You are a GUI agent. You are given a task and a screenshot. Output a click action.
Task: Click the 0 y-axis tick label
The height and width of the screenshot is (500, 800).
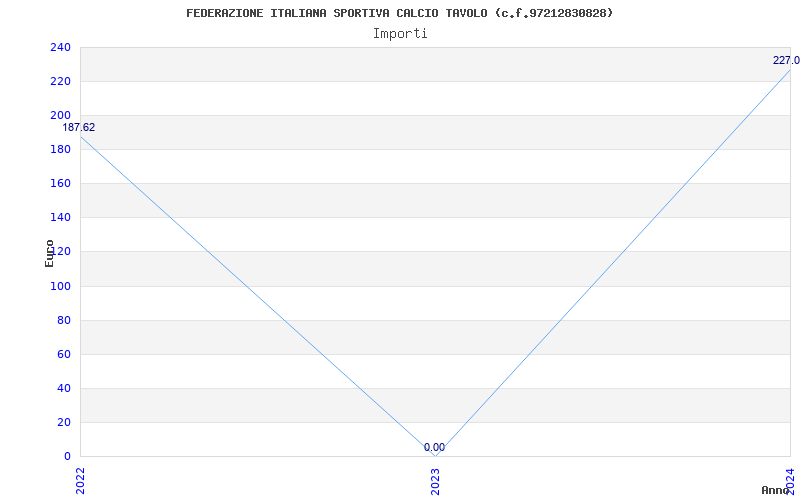(67, 457)
